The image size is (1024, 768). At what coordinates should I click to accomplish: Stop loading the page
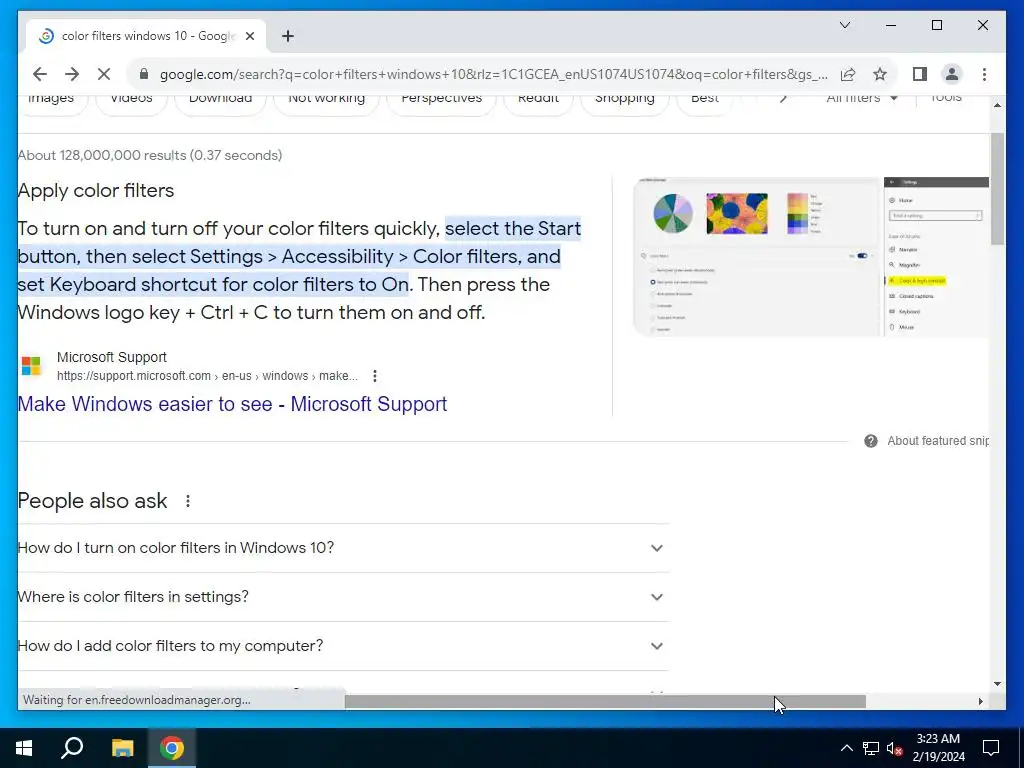(104, 74)
